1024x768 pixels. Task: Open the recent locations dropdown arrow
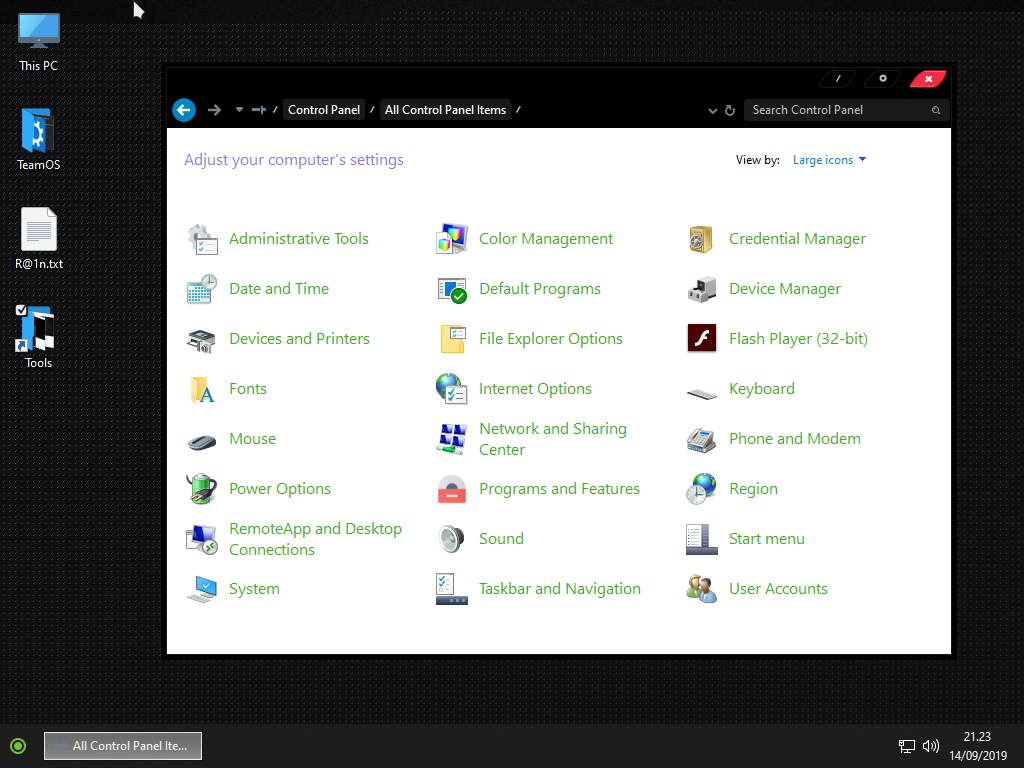click(240, 110)
